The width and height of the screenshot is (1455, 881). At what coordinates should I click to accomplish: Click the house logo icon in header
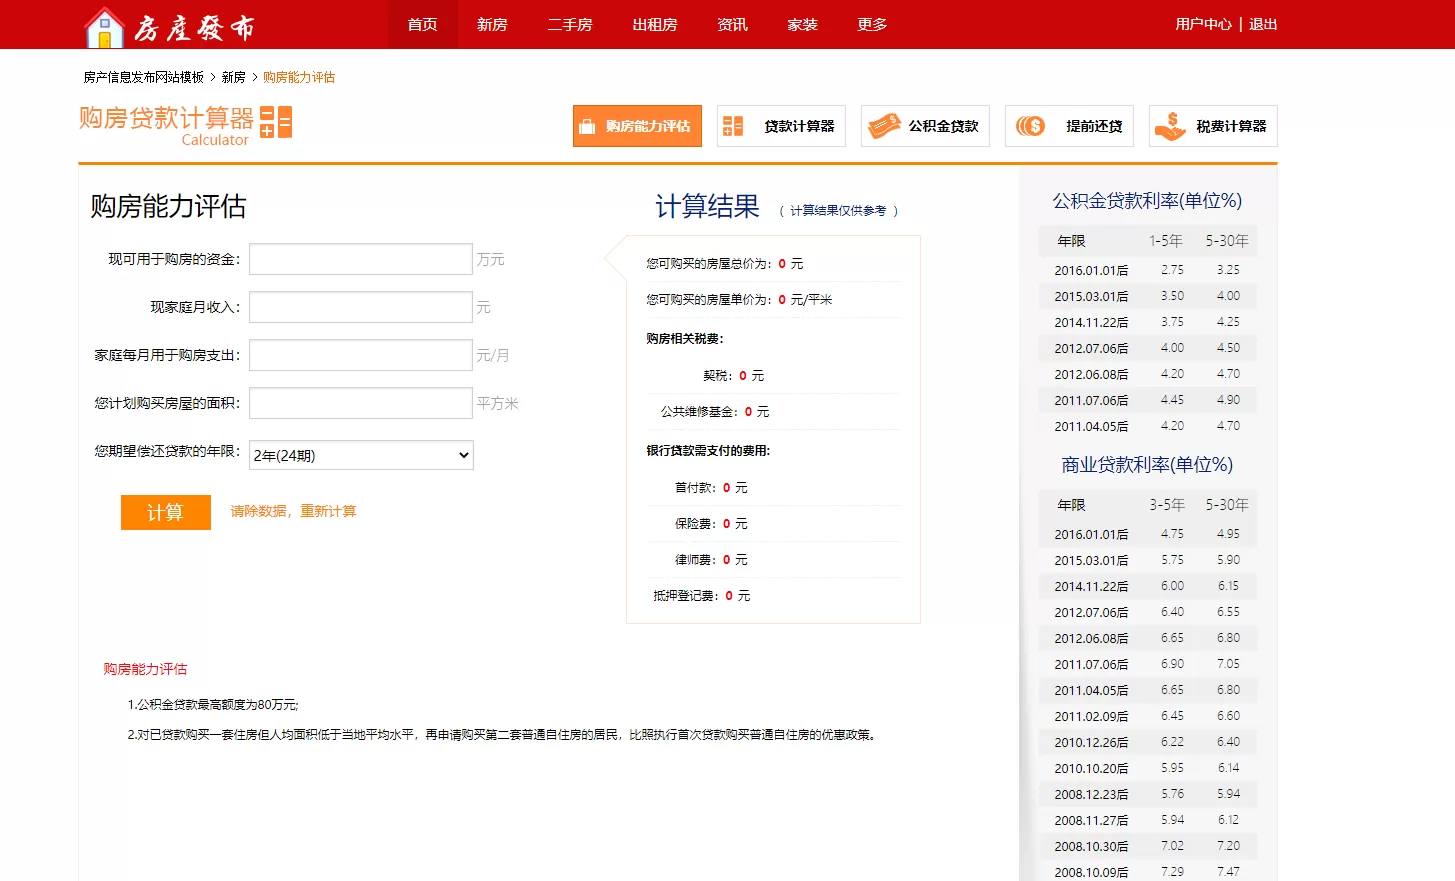104,27
